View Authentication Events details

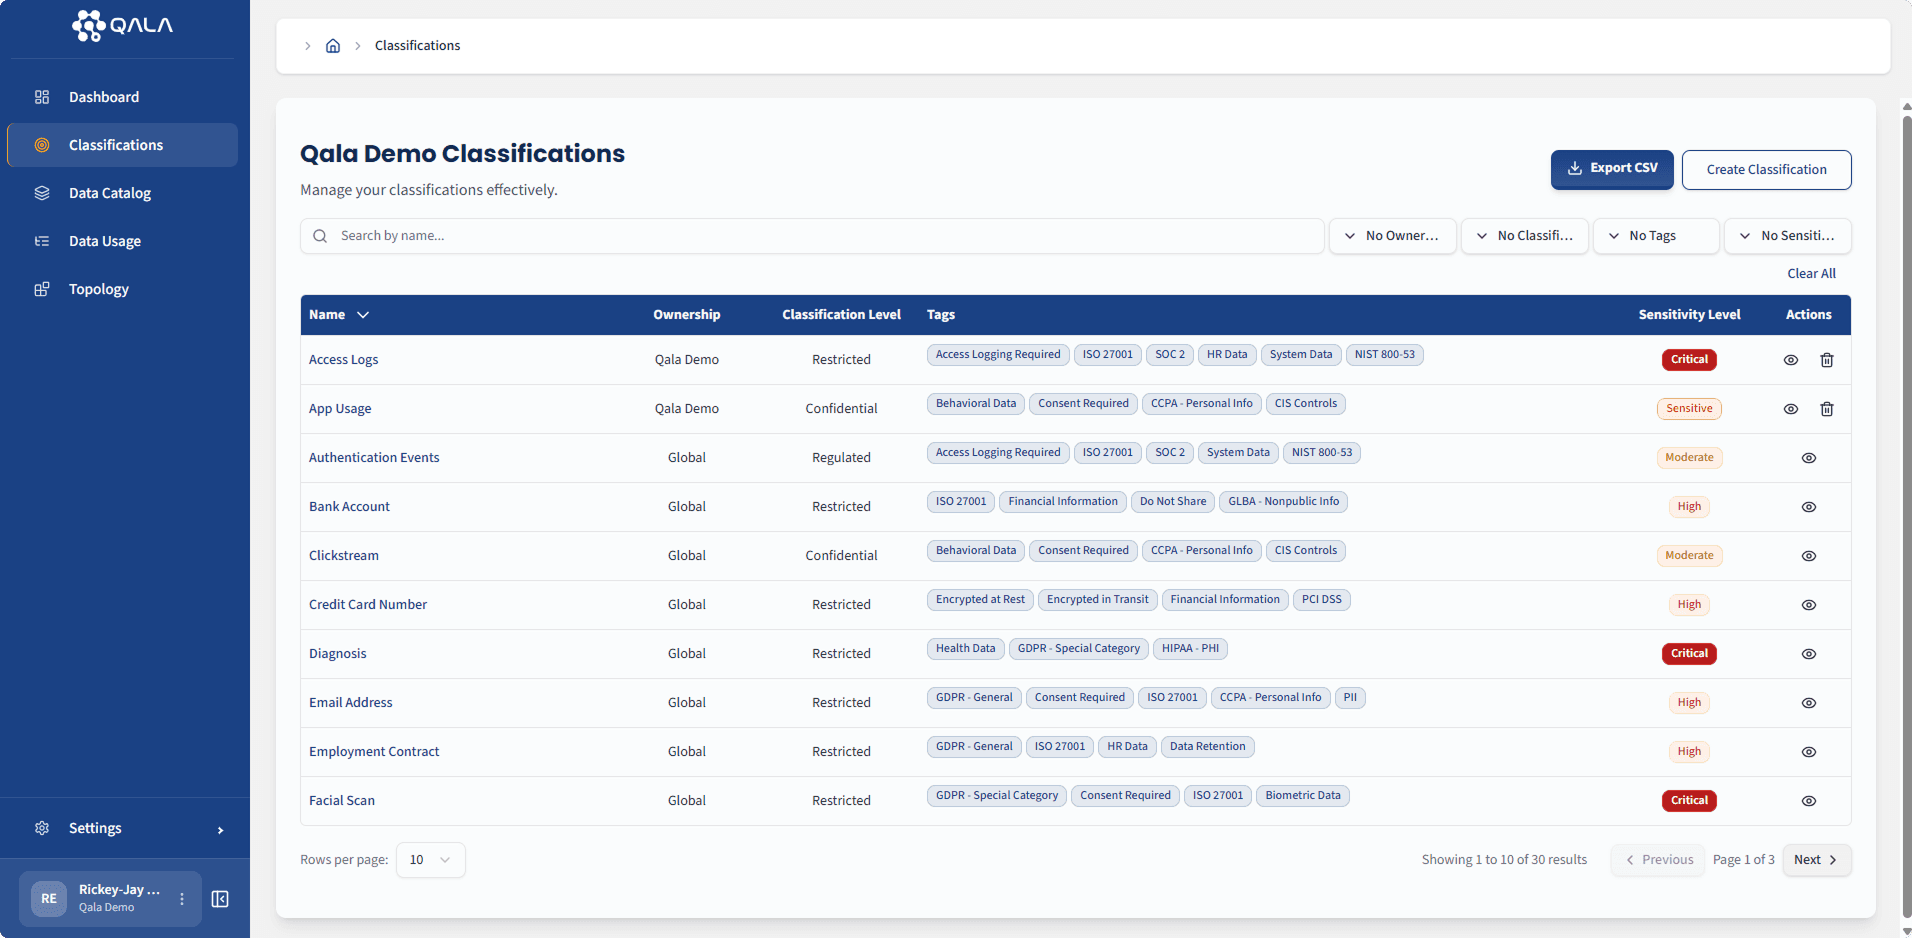1809,458
